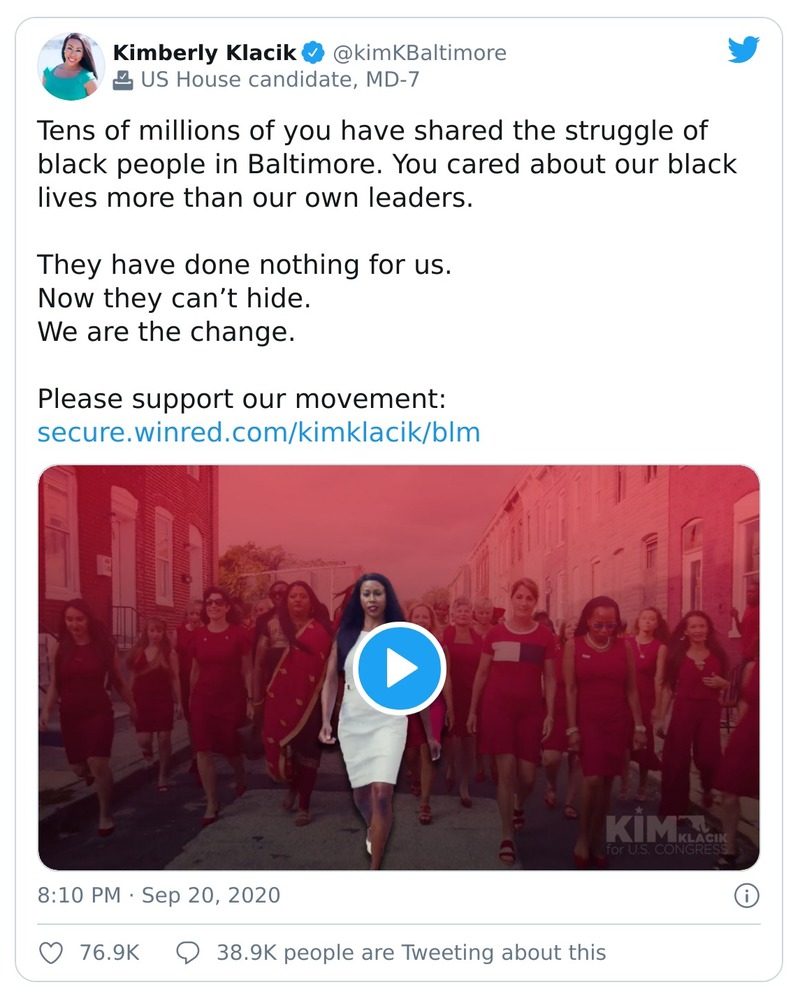This screenshot has height=1001, width=800.
Task: Open Kimberly Klacik's profile picture
Action: pos(71,66)
